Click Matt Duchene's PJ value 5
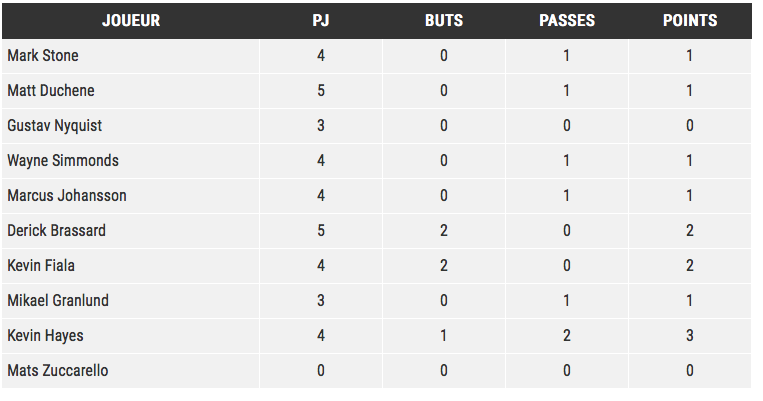The image size is (763, 401). click(x=321, y=91)
